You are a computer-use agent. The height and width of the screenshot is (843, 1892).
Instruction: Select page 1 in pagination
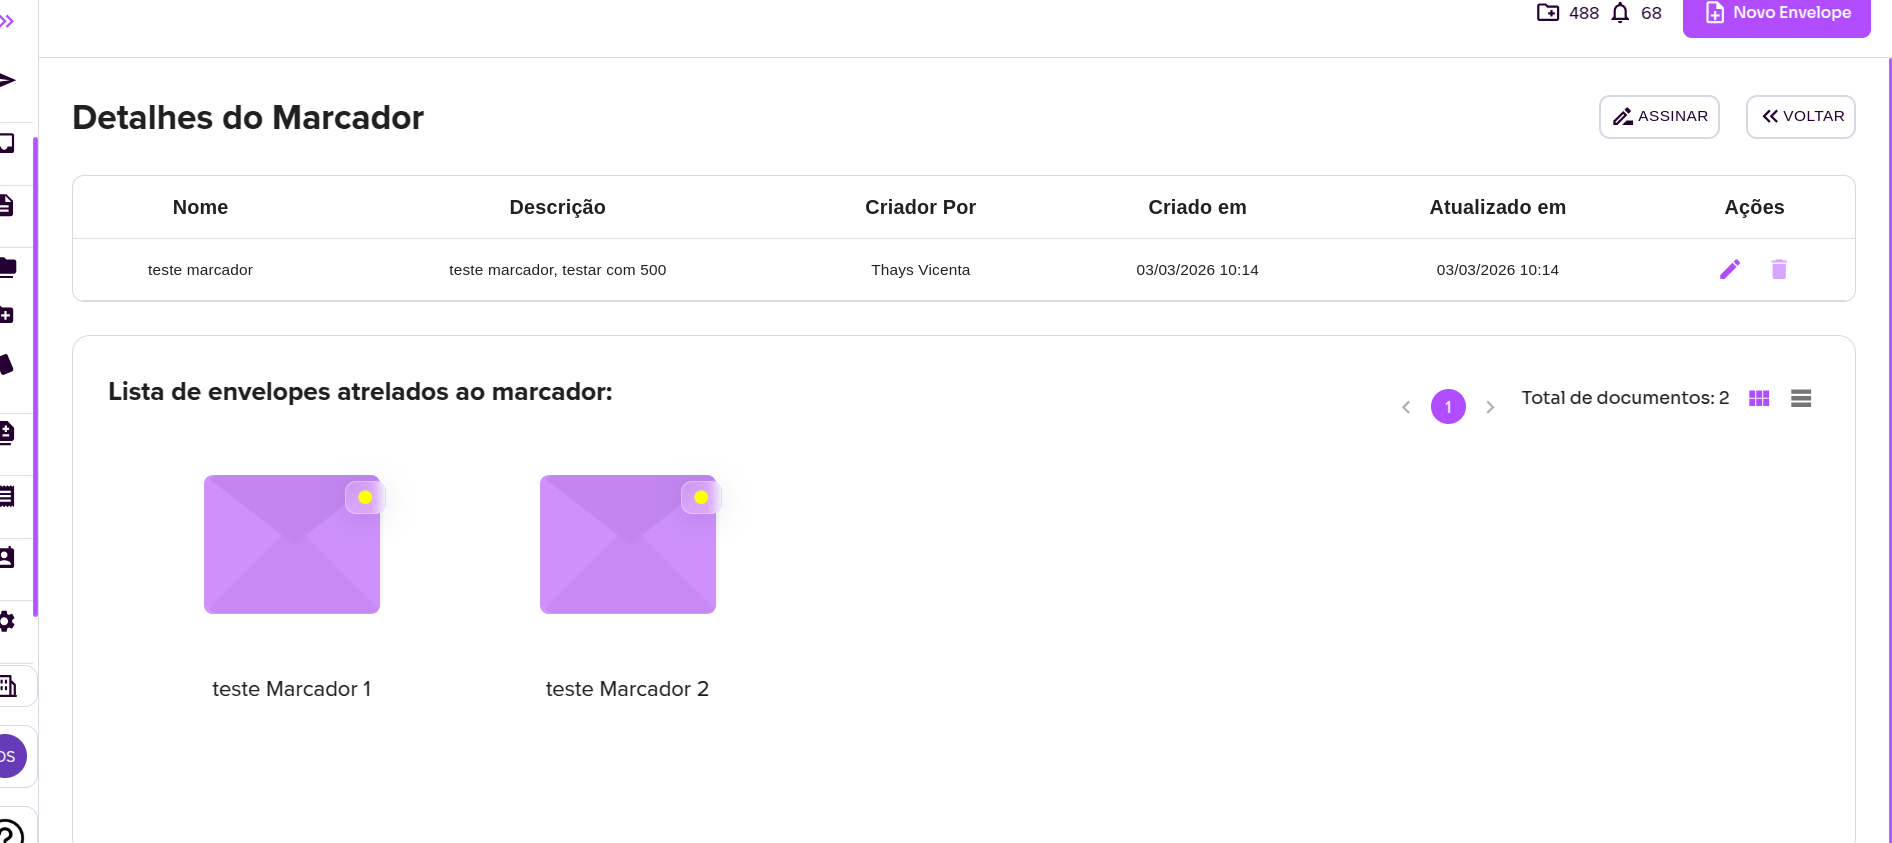pyautogui.click(x=1448, y=407)
